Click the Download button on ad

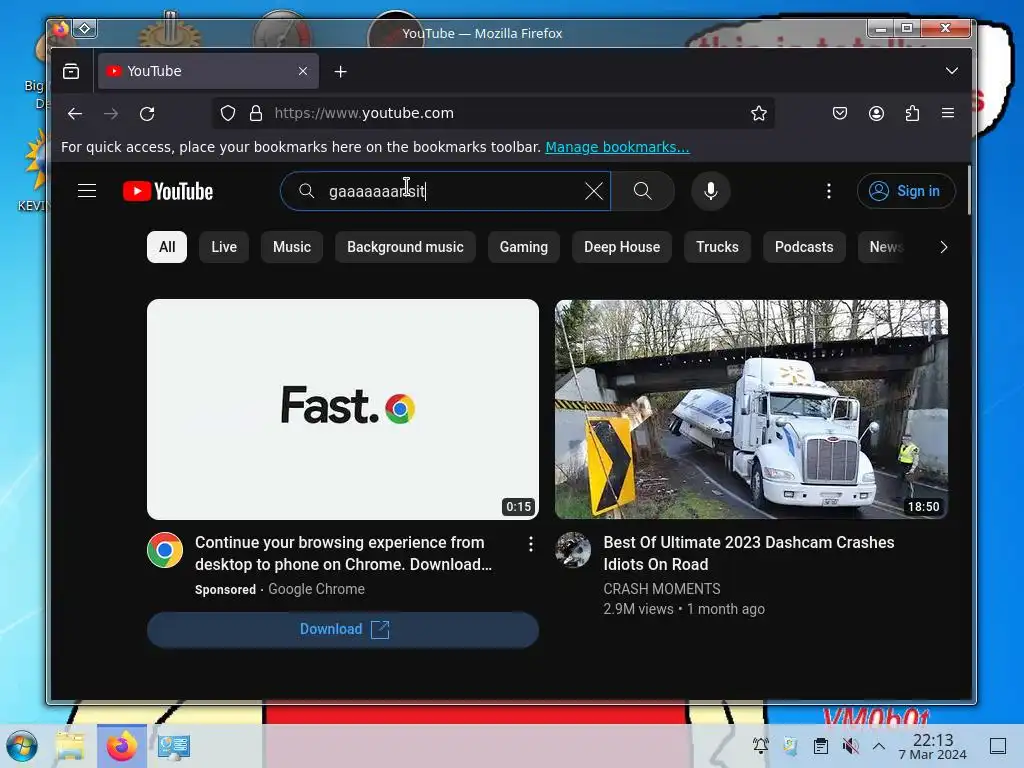point(343,630)
